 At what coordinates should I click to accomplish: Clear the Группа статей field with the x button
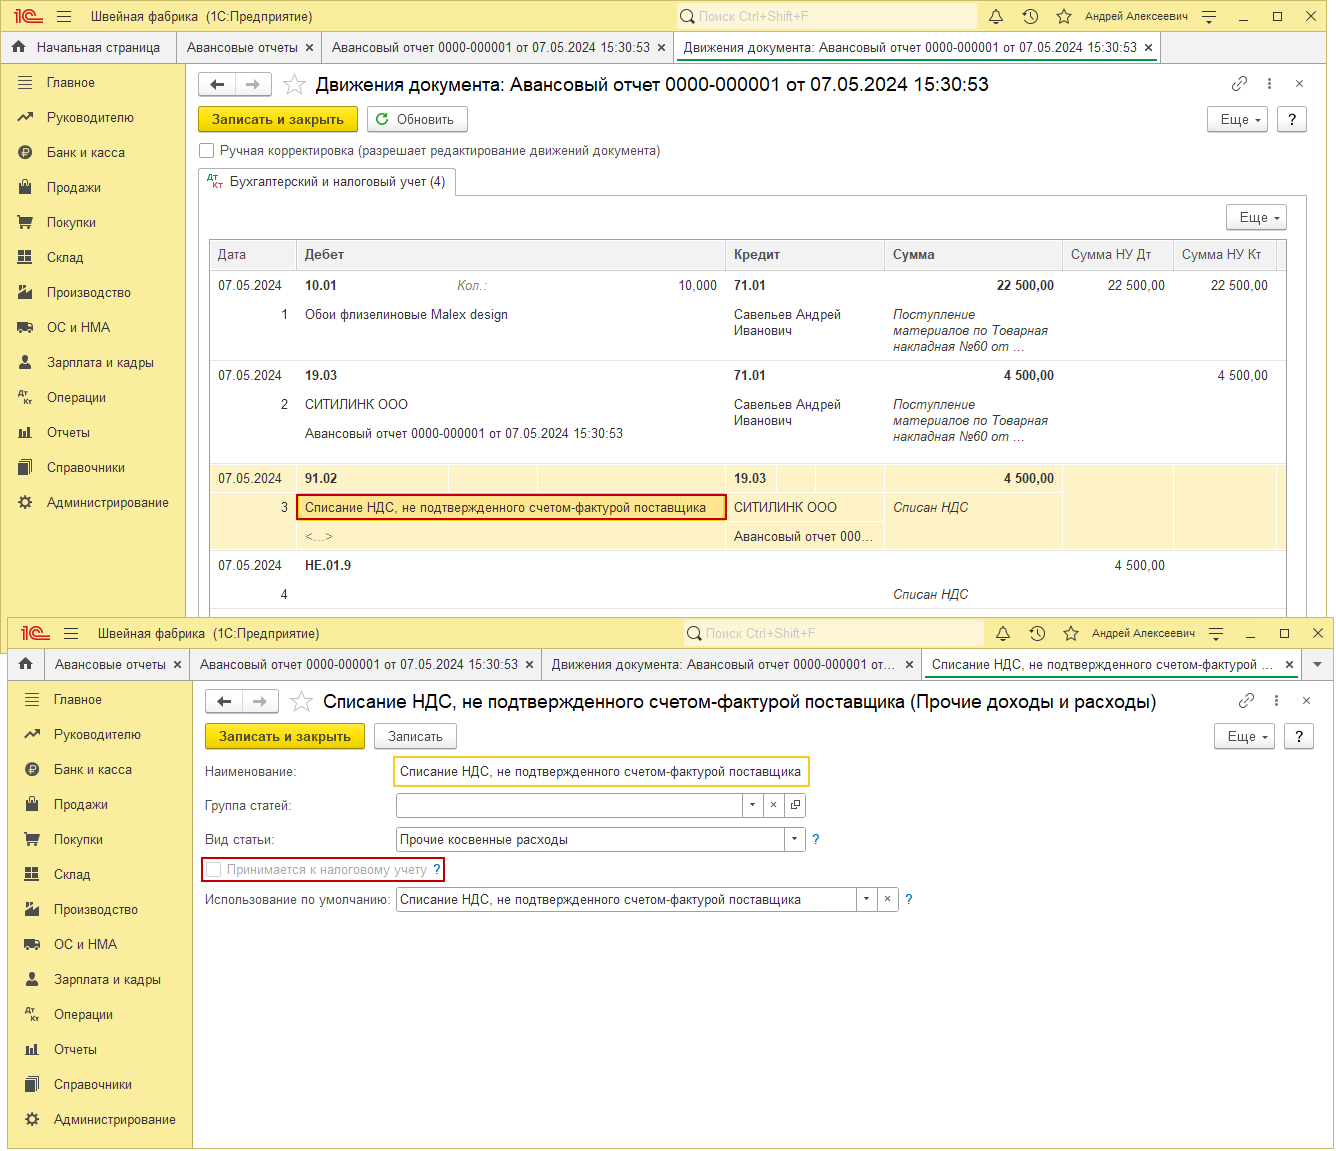coord(773,805)
